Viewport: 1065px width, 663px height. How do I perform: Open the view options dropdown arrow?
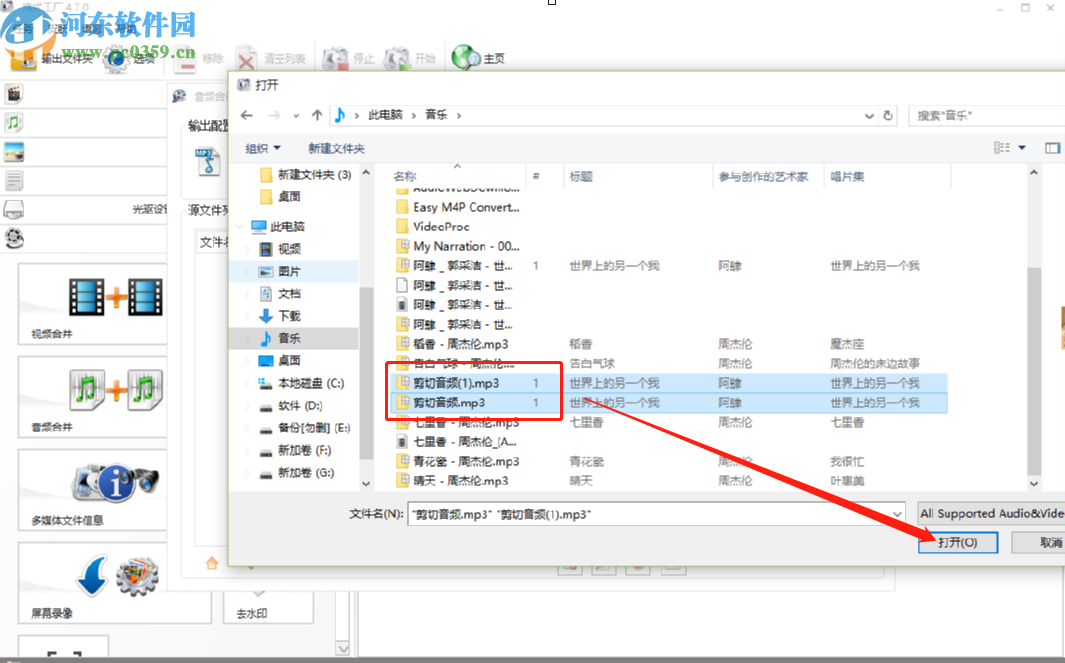point(1022,147)
